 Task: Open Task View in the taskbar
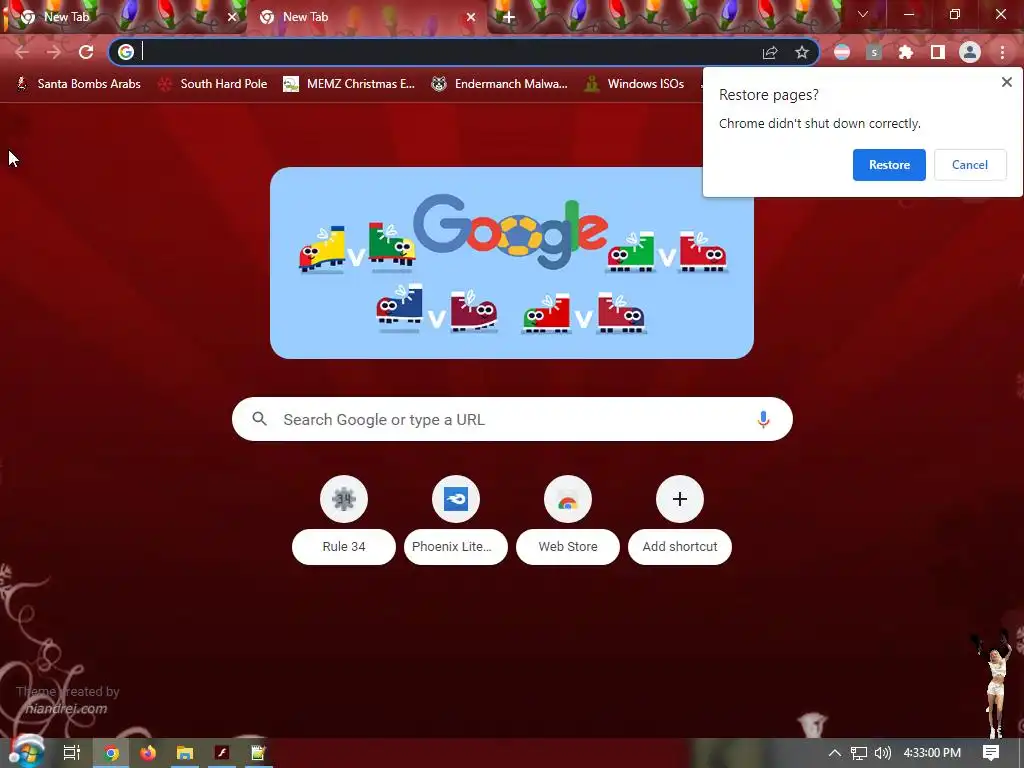click(71, 753)
